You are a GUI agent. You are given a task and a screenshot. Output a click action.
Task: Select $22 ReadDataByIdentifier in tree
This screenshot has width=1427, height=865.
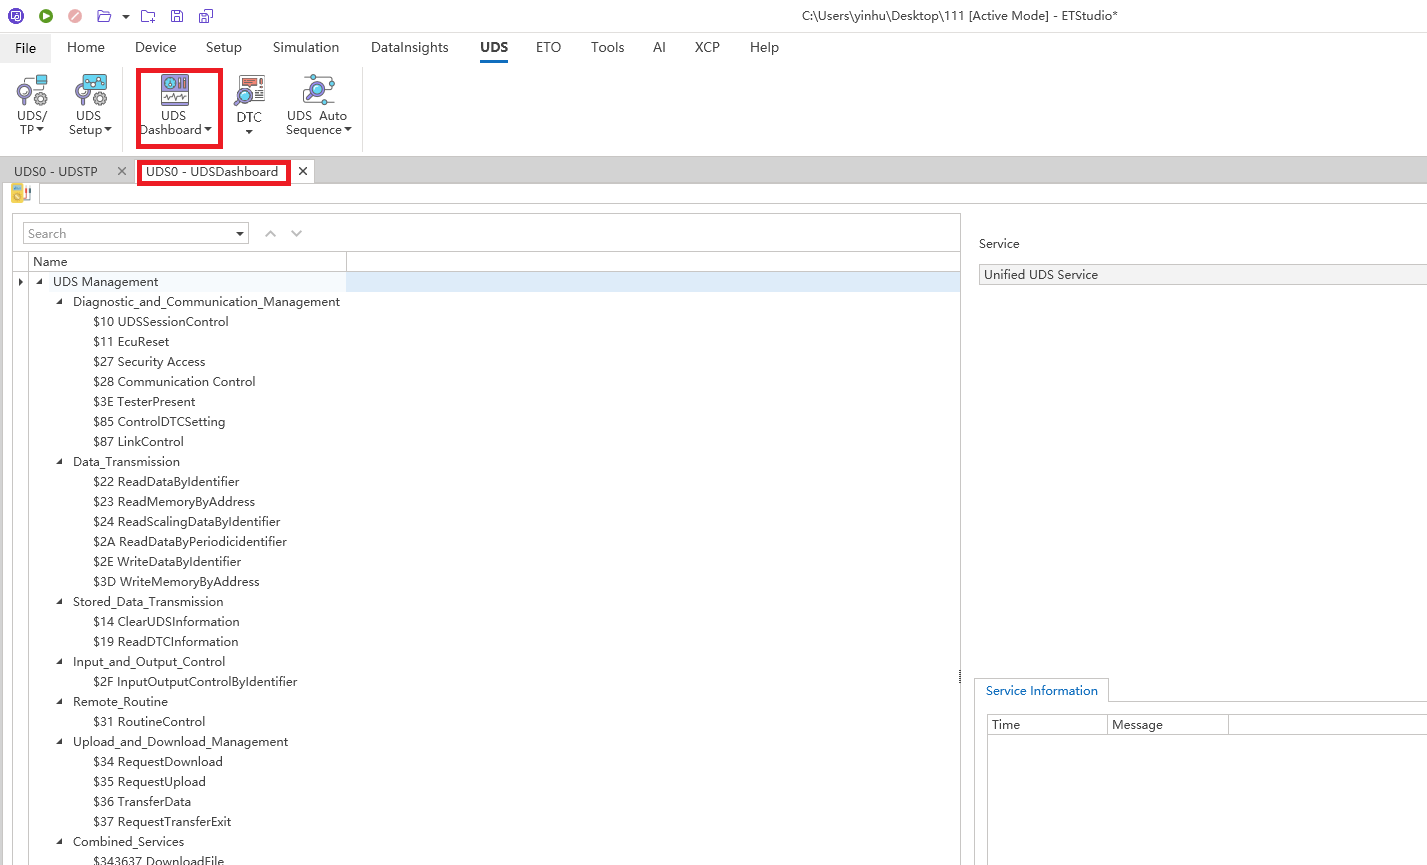click(x=166, y=482)
